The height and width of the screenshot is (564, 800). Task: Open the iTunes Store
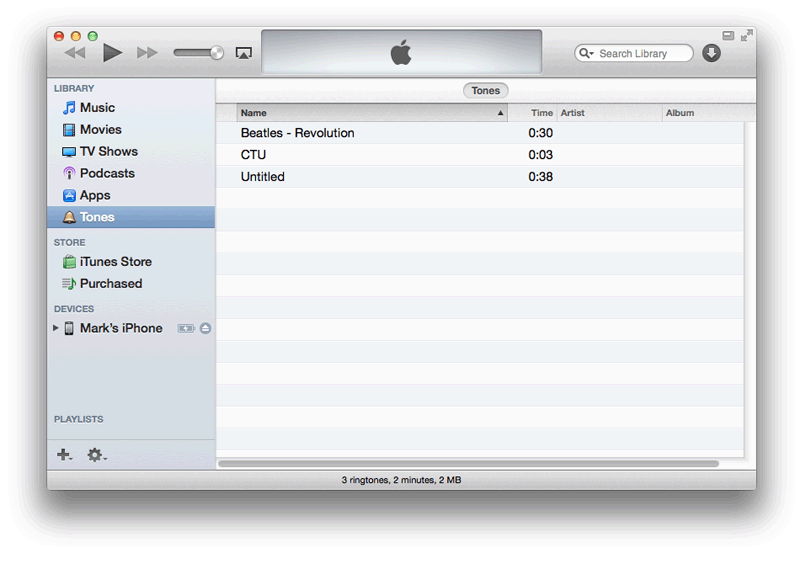pos(115,262)
